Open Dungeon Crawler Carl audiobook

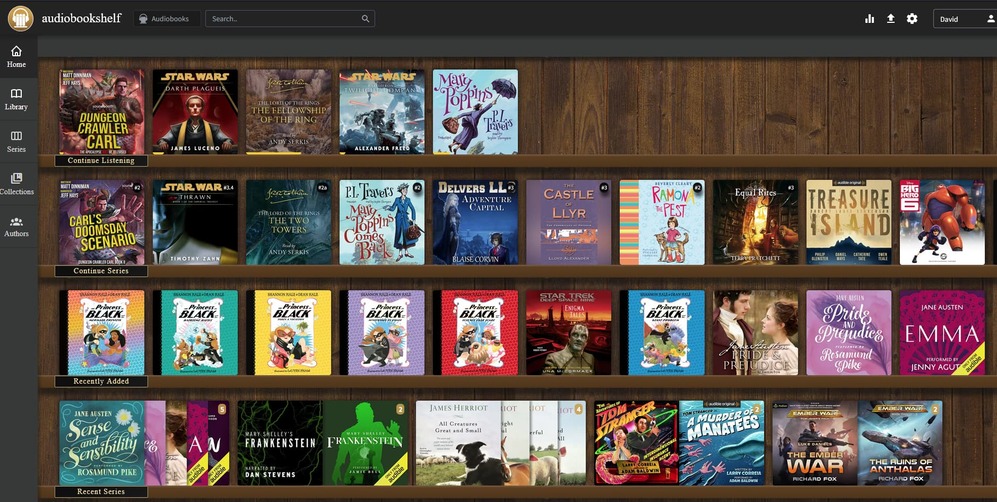tap(102, 112)
